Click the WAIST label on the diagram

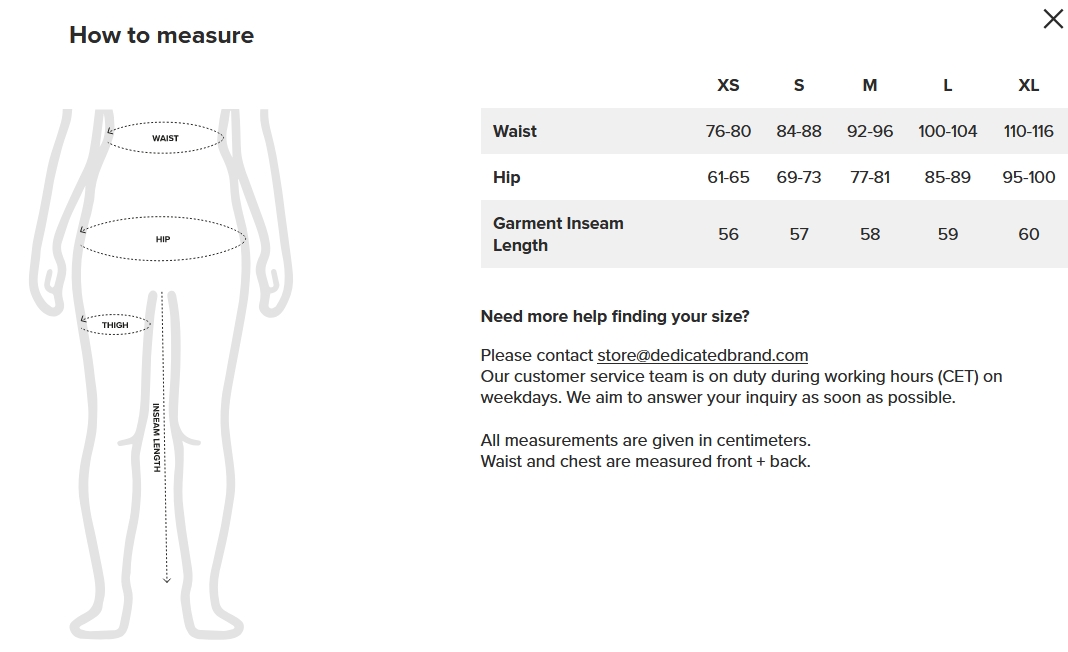click(x=165, y=138)
